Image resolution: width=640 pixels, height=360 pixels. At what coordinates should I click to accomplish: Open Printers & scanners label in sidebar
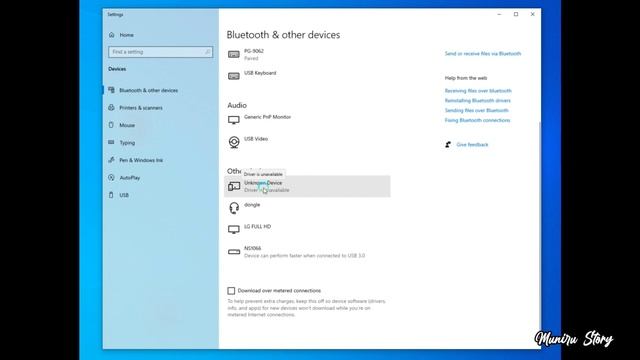141,108
